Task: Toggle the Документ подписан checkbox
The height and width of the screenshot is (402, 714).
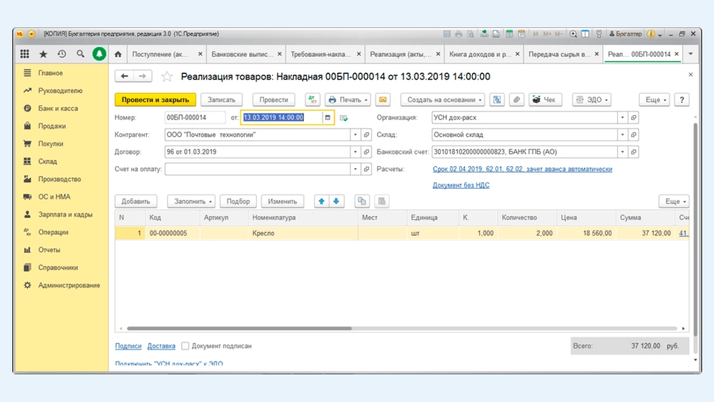Action: click(185, 346)
